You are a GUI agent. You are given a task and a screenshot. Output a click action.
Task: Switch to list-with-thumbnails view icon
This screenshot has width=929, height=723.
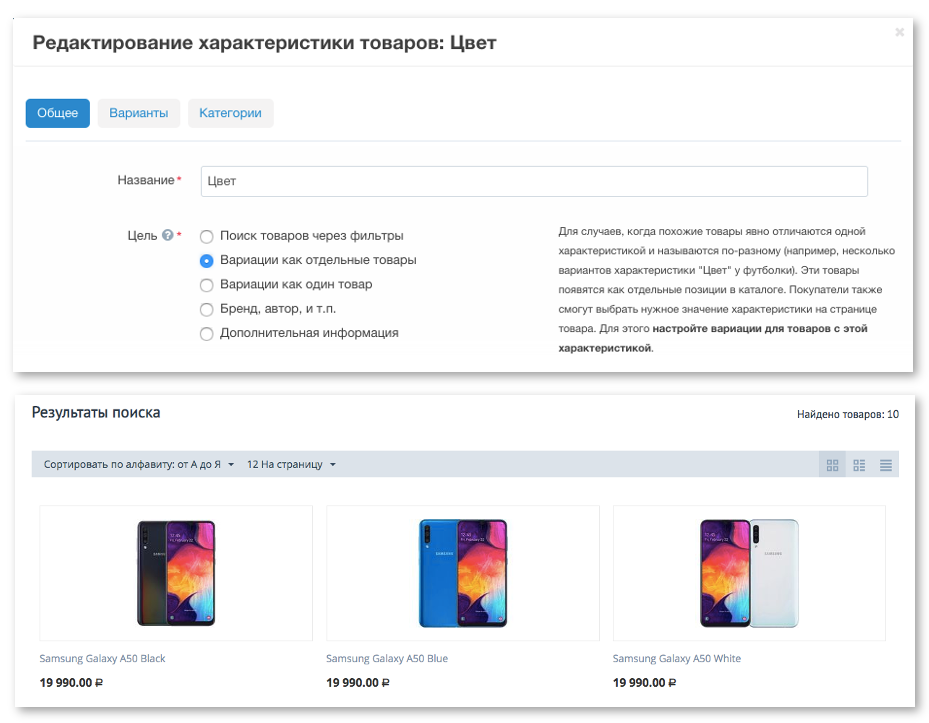coord(859,465)
